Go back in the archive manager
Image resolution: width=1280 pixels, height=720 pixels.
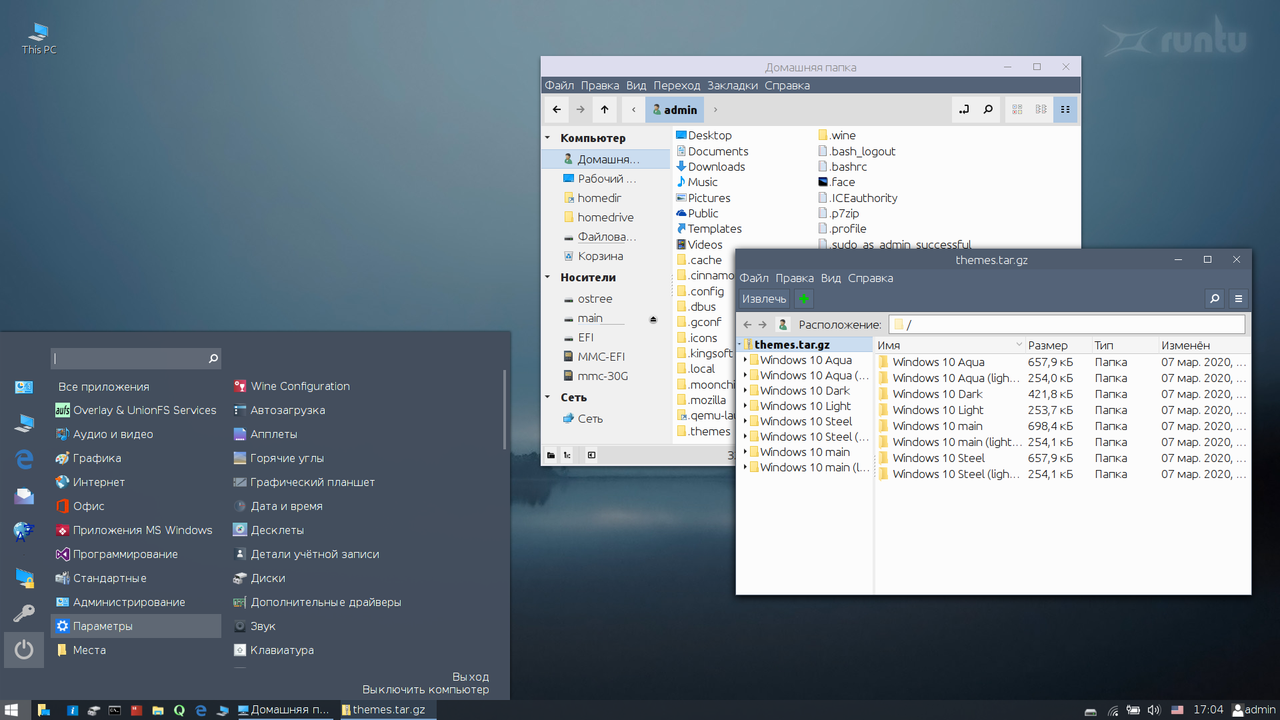point(747,325)
